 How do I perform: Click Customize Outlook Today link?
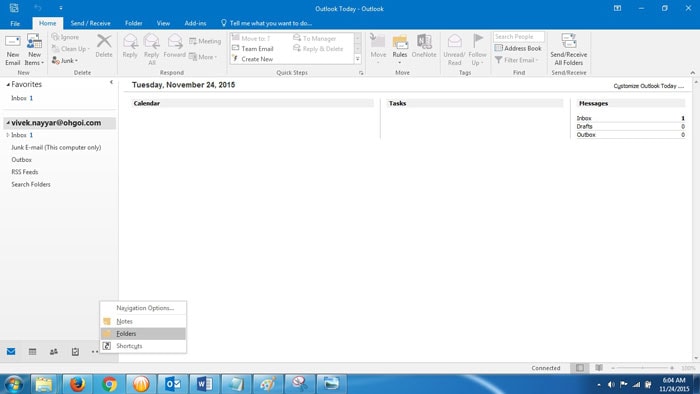[648, 86]
